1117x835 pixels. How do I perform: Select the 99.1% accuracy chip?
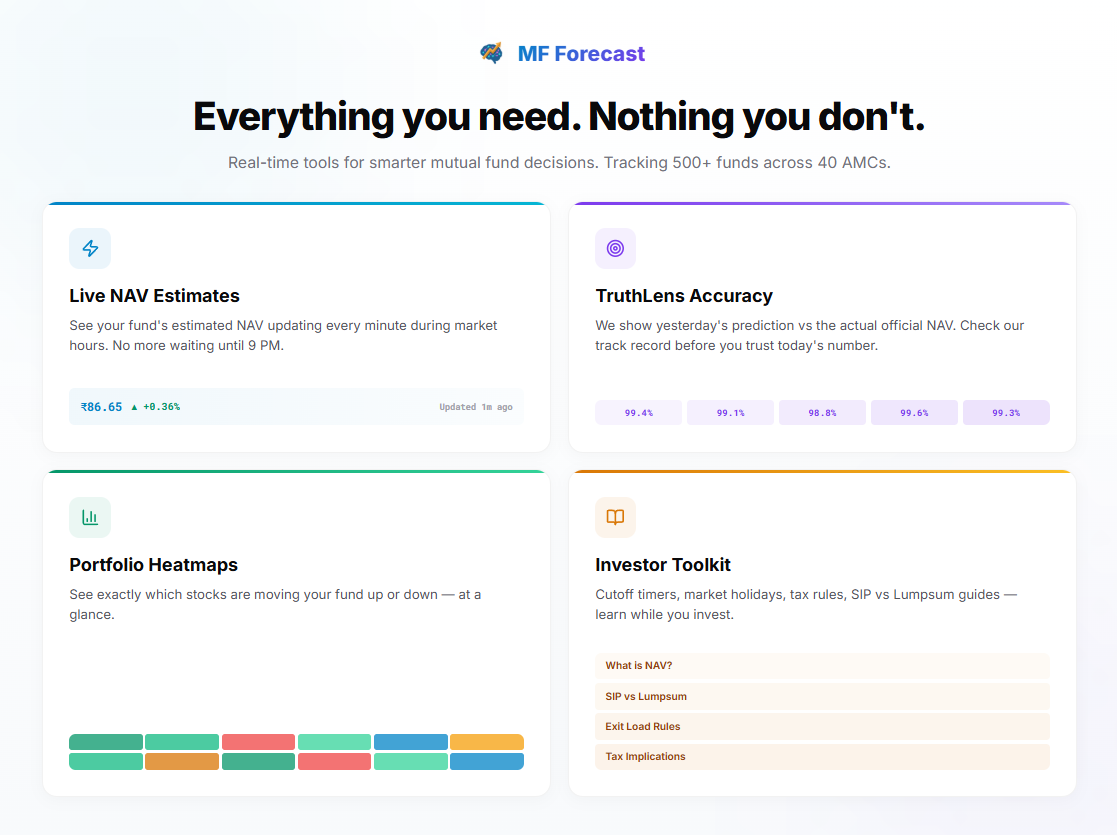coord(730,413)
